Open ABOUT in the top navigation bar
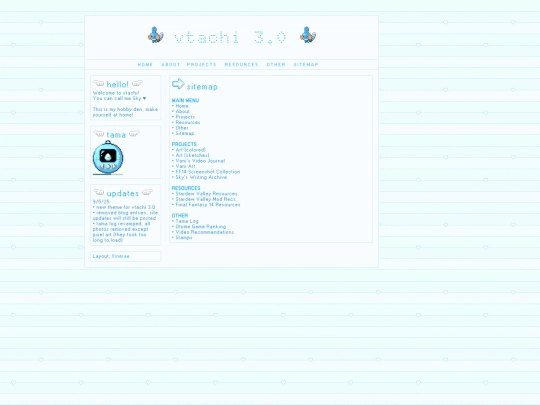The height and width of the screenshot is (405, 540). click(x=170, y=64)
